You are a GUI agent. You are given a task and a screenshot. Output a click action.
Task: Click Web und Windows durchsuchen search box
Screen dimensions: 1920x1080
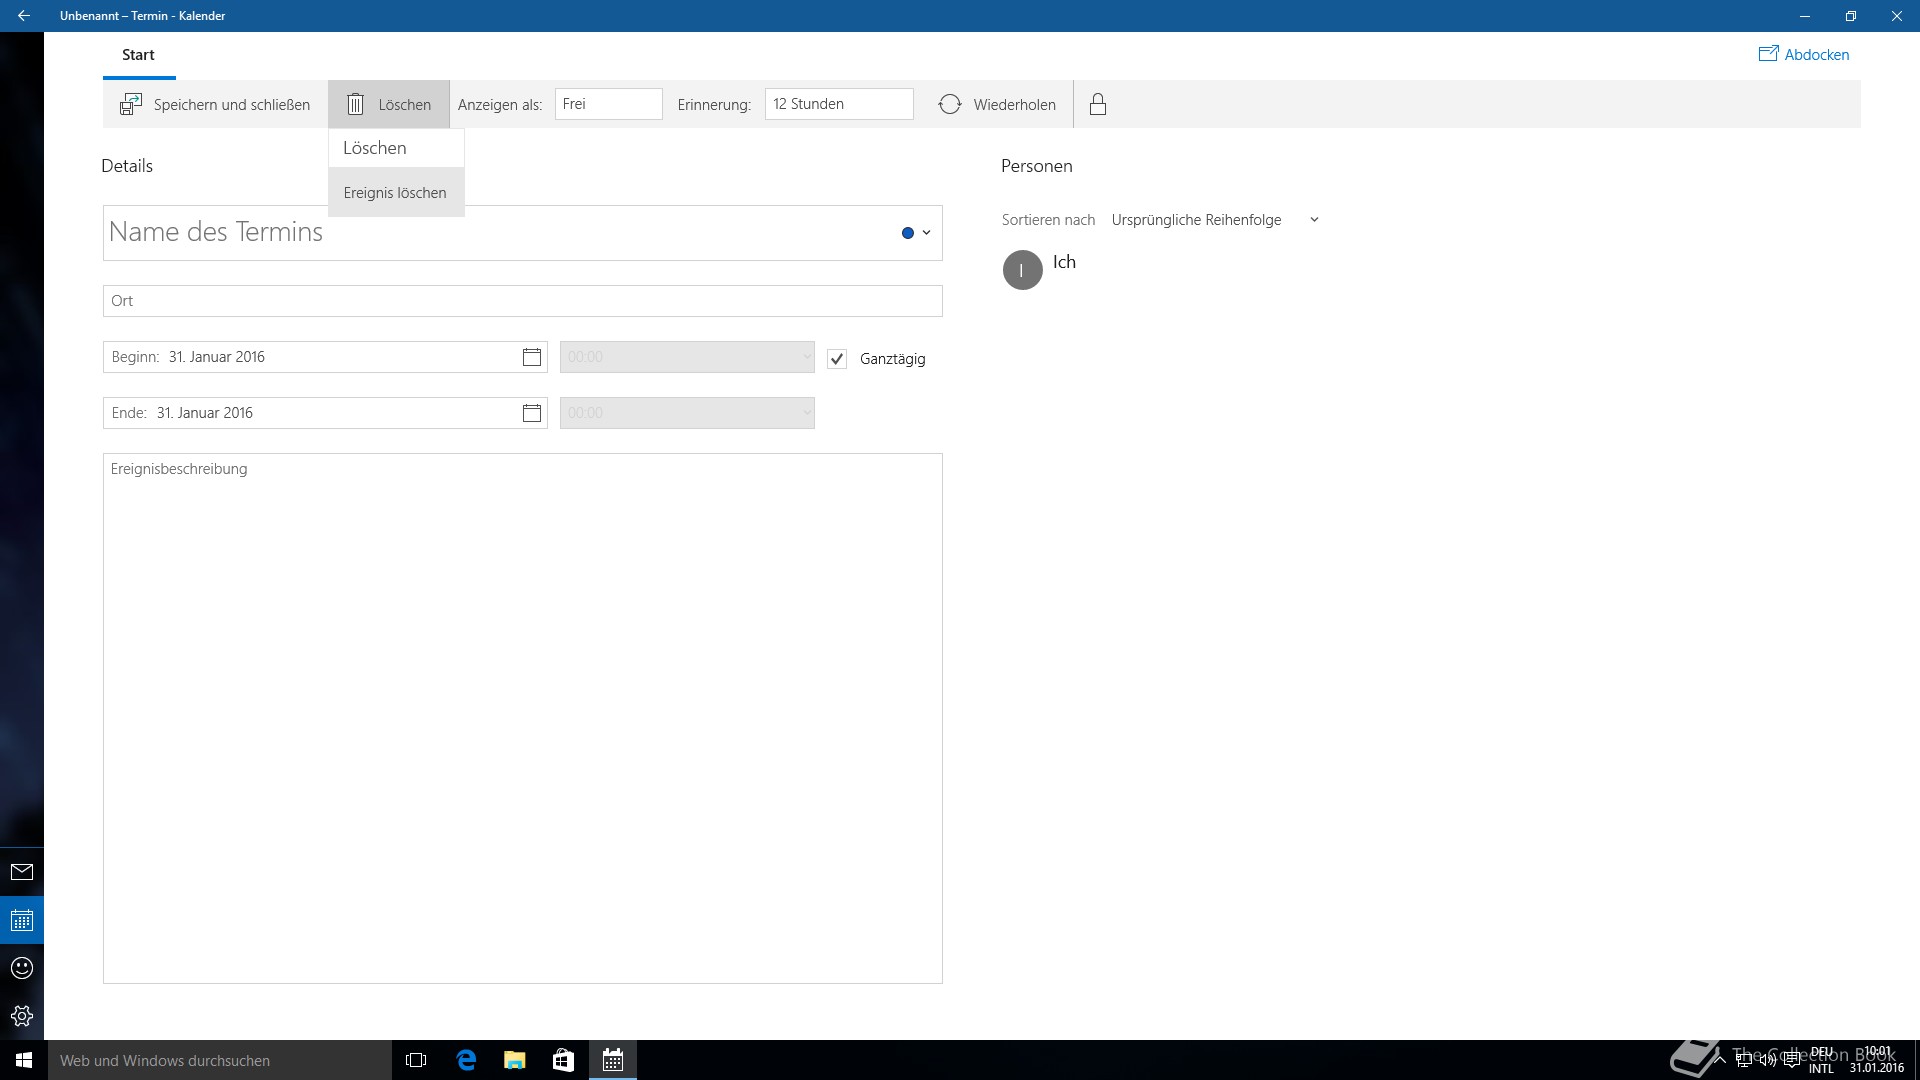(220, 1060)
